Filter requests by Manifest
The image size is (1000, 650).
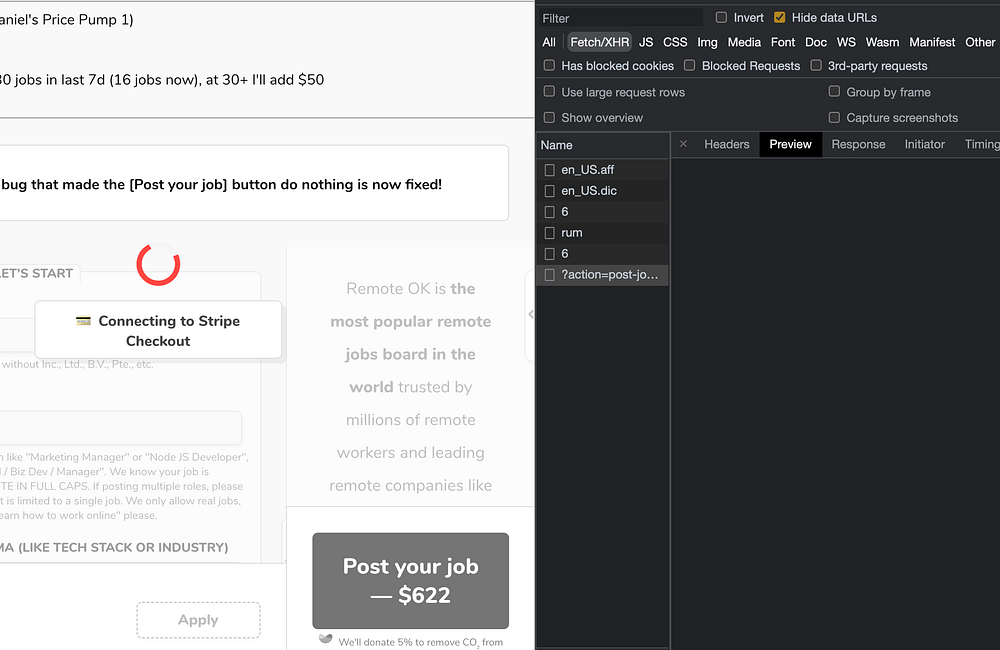tap(932, 42)
